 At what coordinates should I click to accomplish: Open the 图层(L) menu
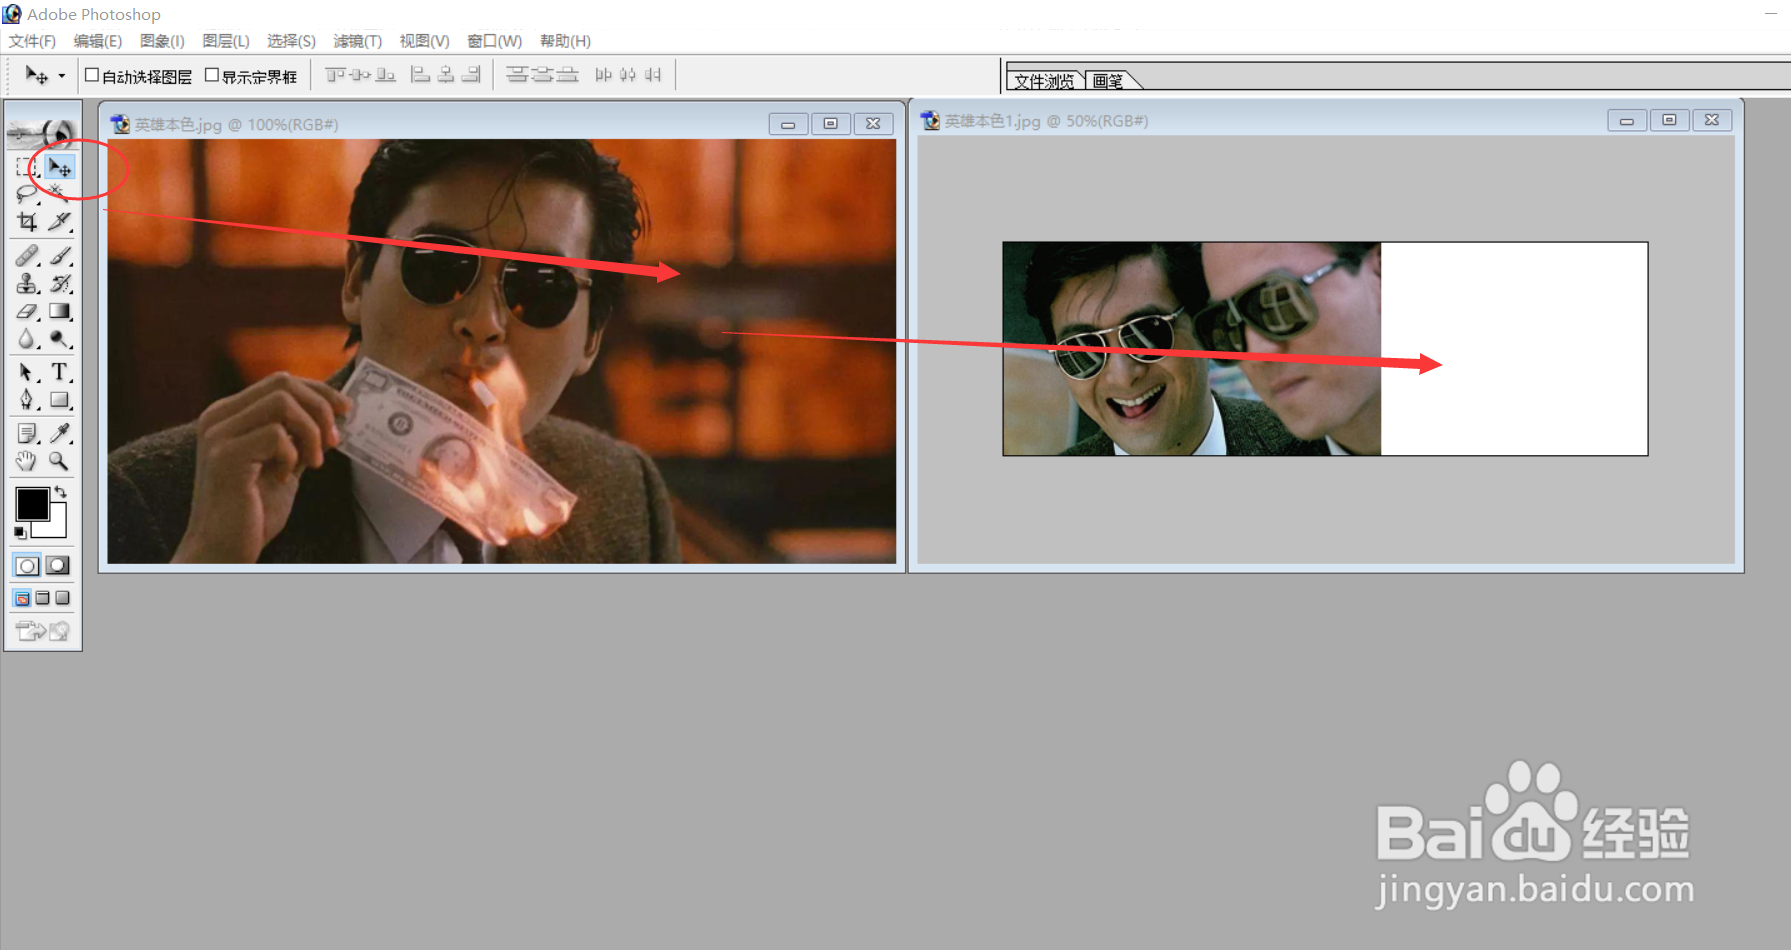pyautogui.click(x=226, y=41)
